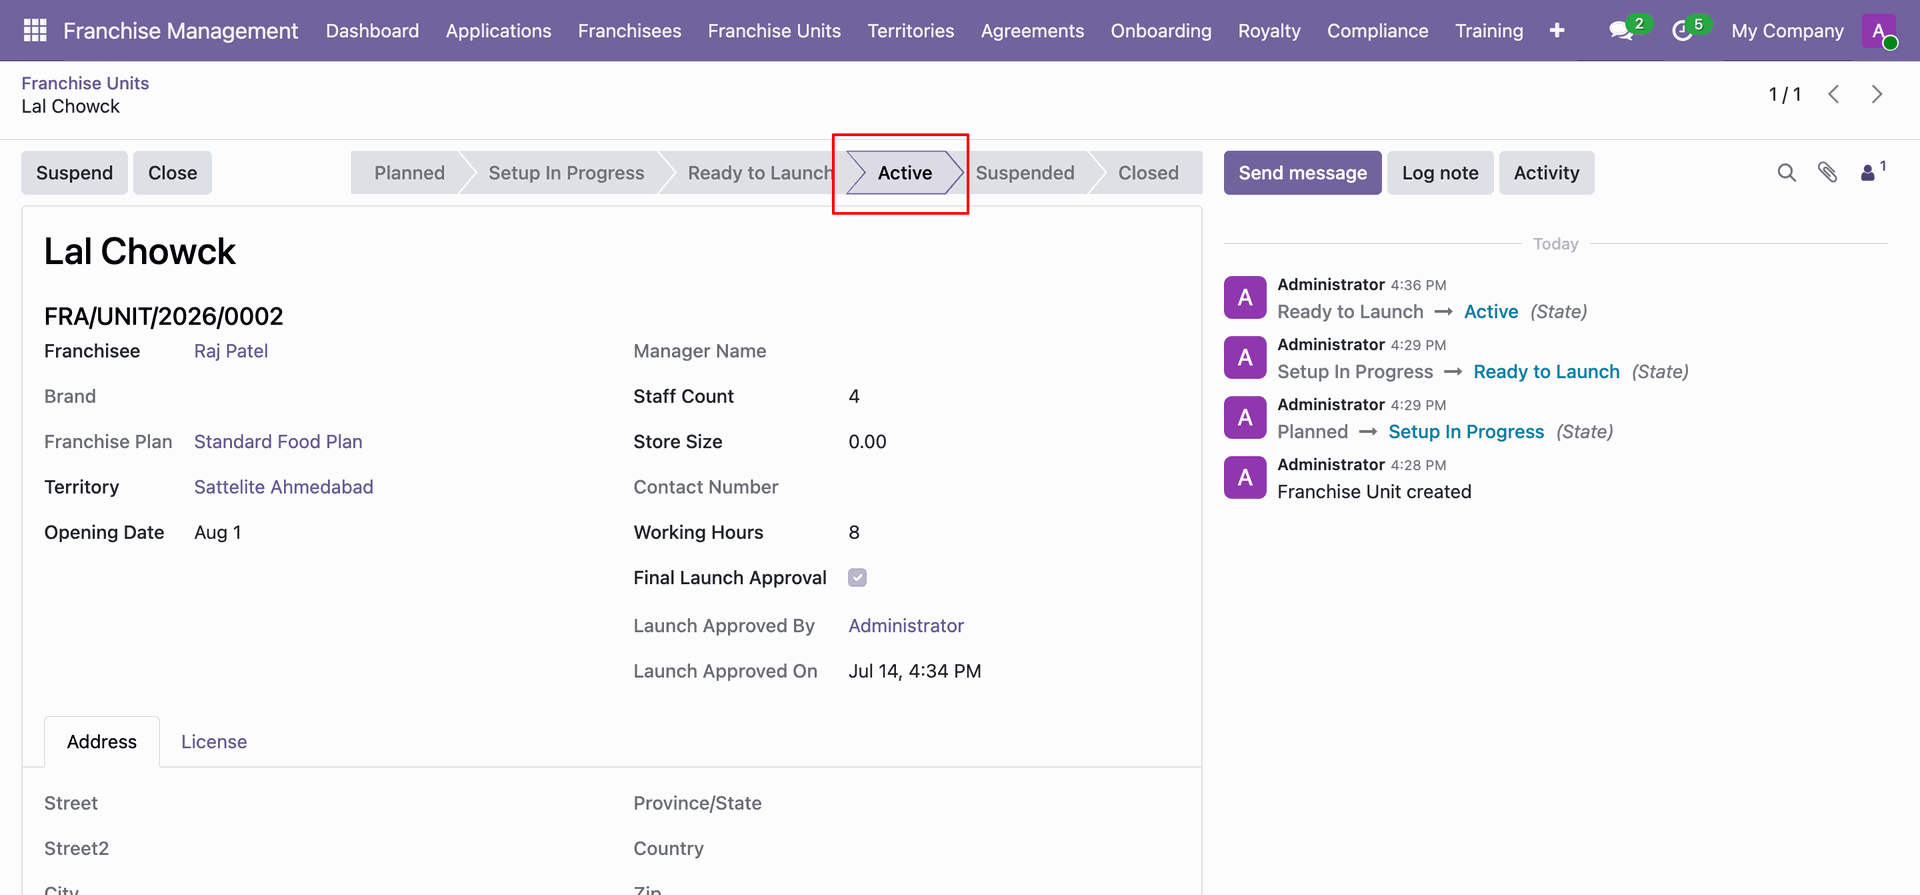Viewport: 1920px width, 895px height.
Task: Click the Administrator avatar beside Franchise Unit created
Action: click(1245, 477)
